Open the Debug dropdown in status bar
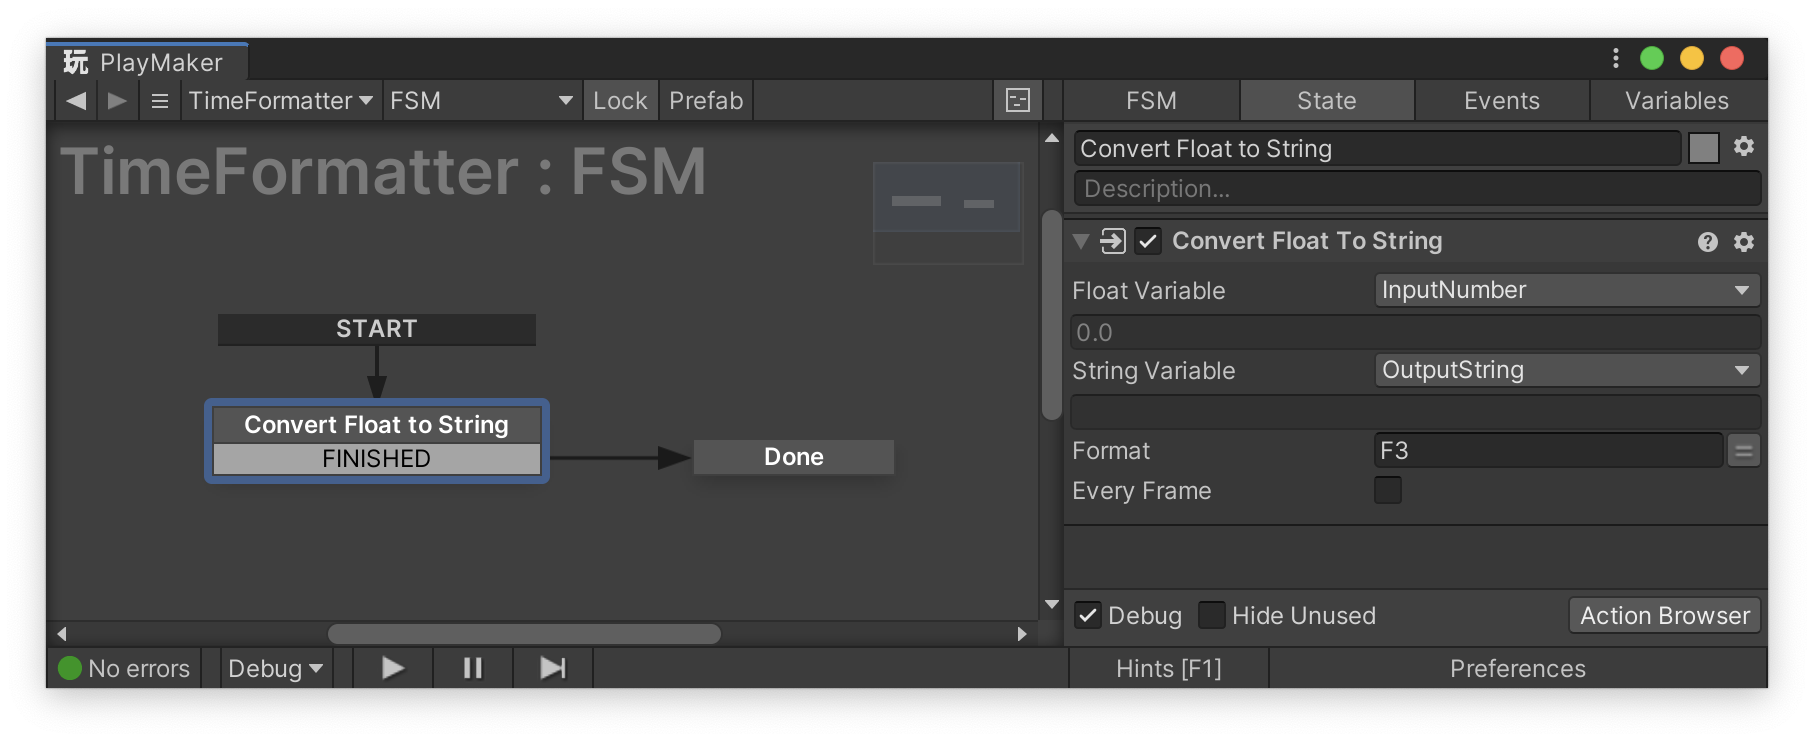 coord(275,668)
